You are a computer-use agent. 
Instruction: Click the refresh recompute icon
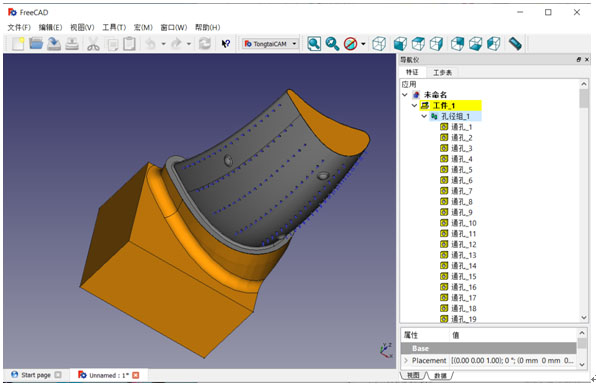[x=204, y=44]
